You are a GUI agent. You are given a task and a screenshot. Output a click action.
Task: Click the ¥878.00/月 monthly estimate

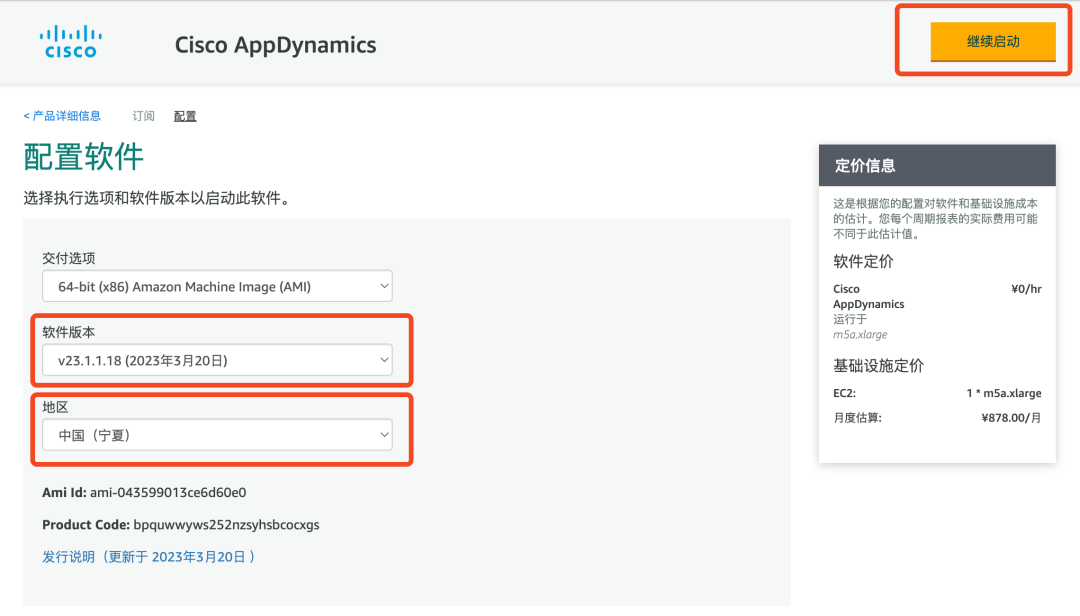click(1011, 418)
